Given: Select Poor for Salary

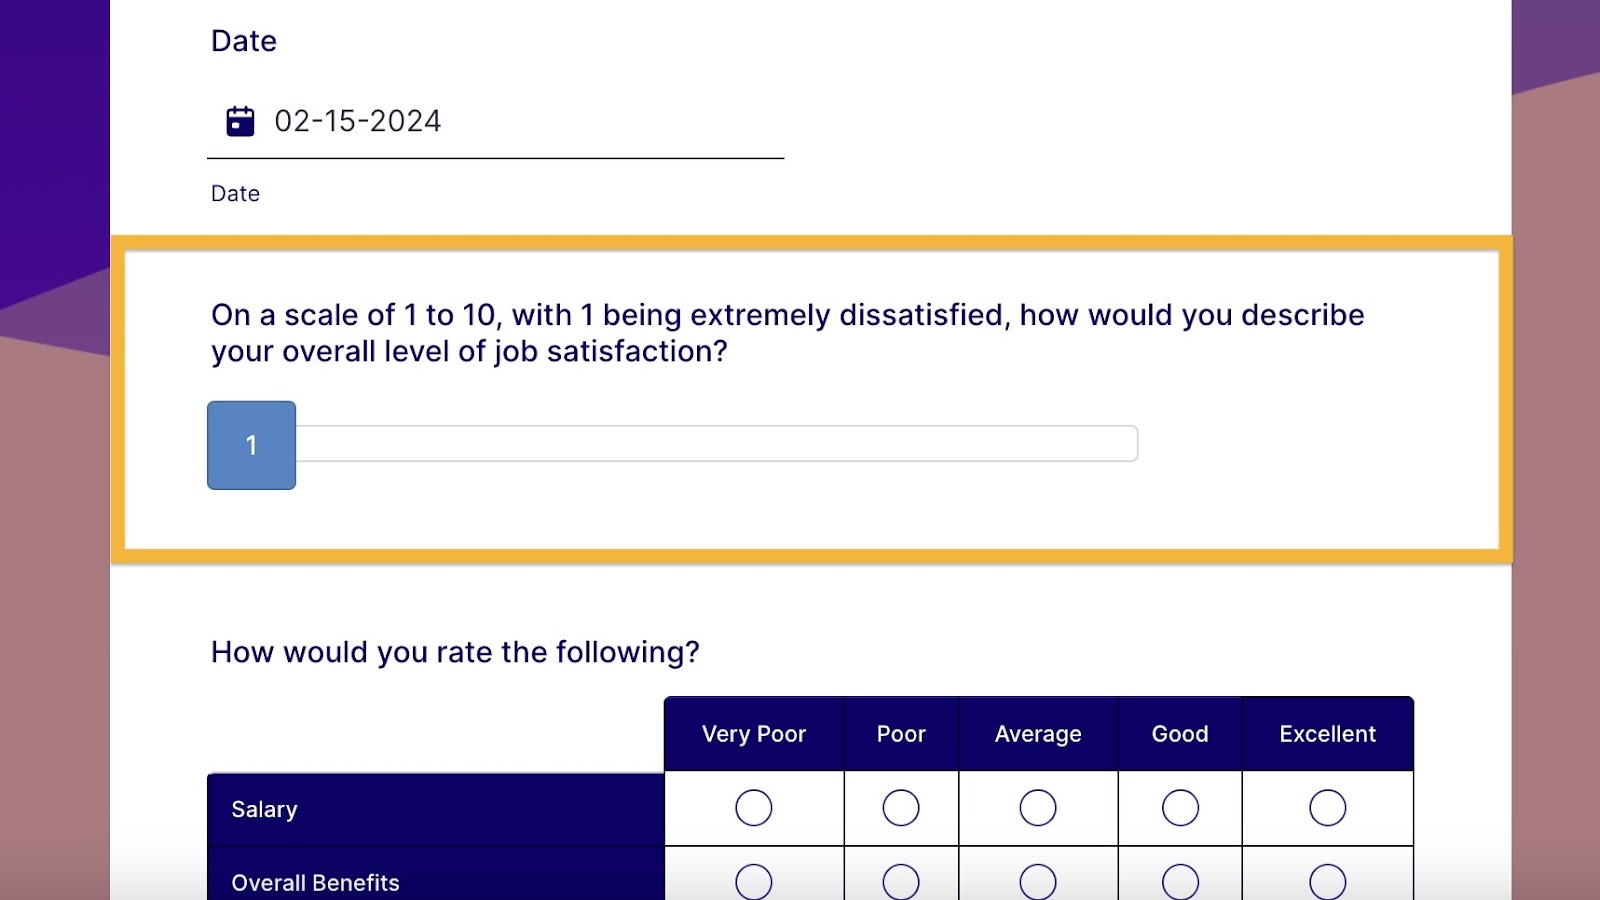Looking at the screenshot, I should [x=900, y=808].
